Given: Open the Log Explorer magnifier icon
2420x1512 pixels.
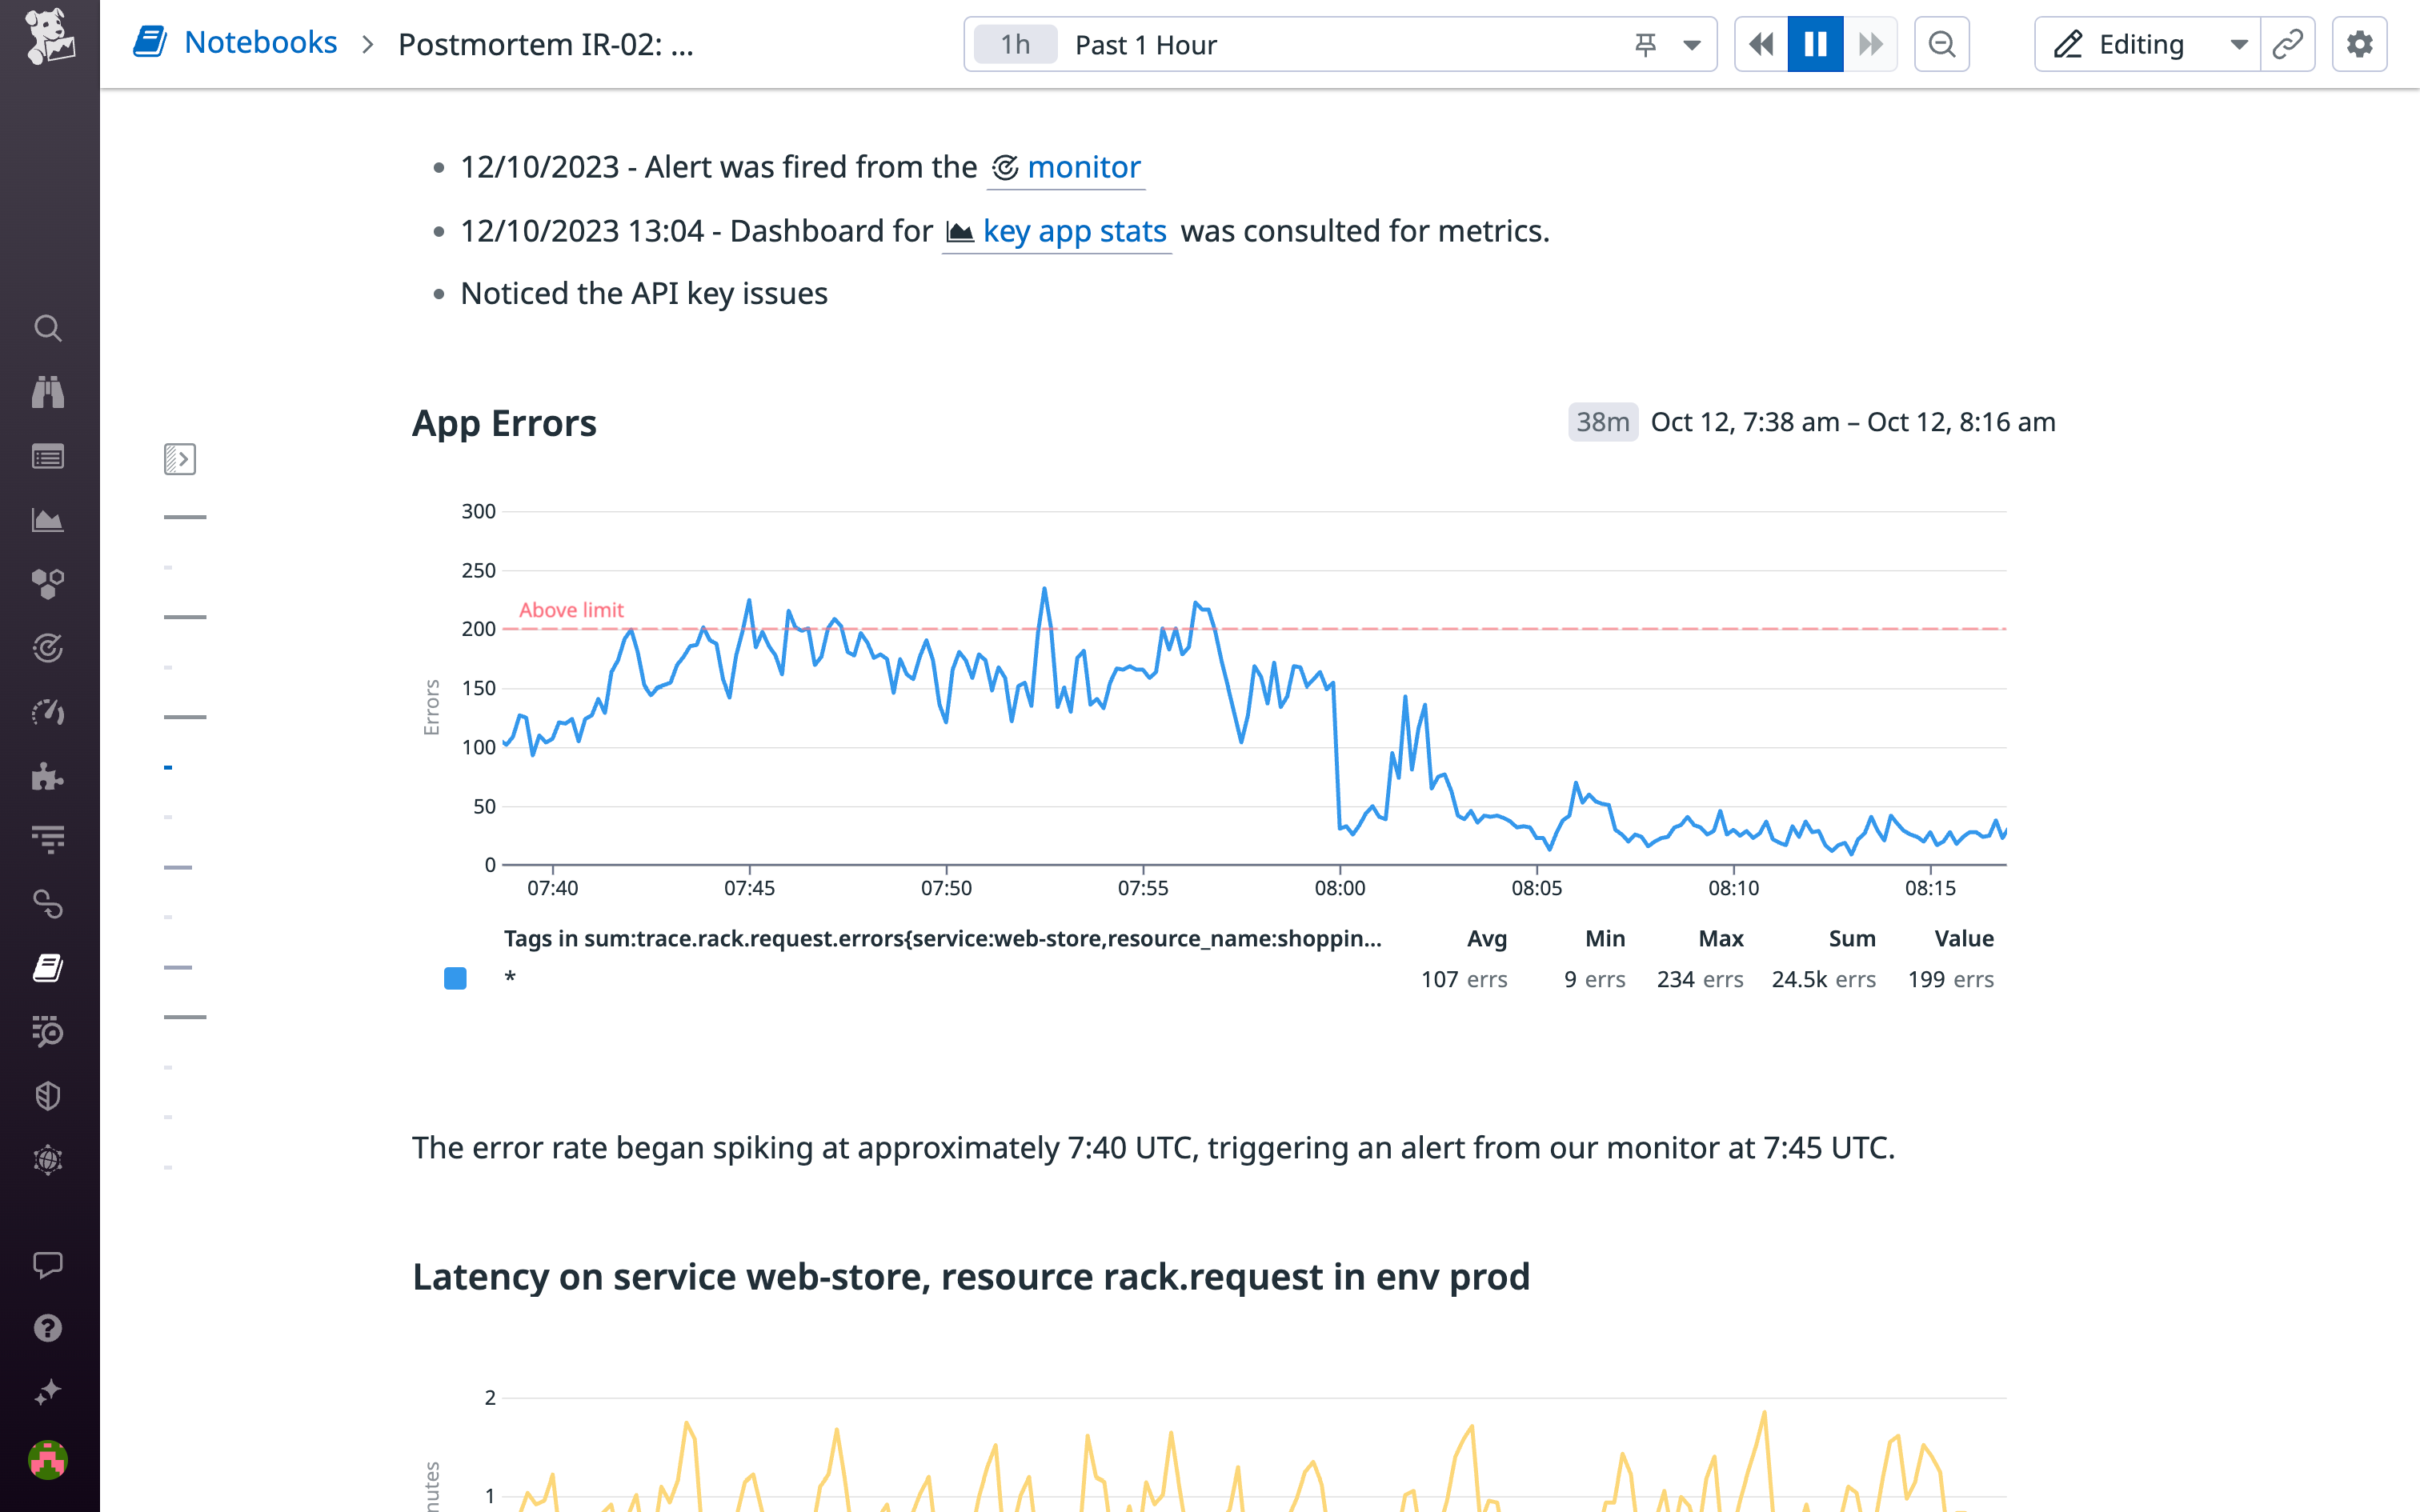Looking at the screenshot, I should click(48, 1033).
